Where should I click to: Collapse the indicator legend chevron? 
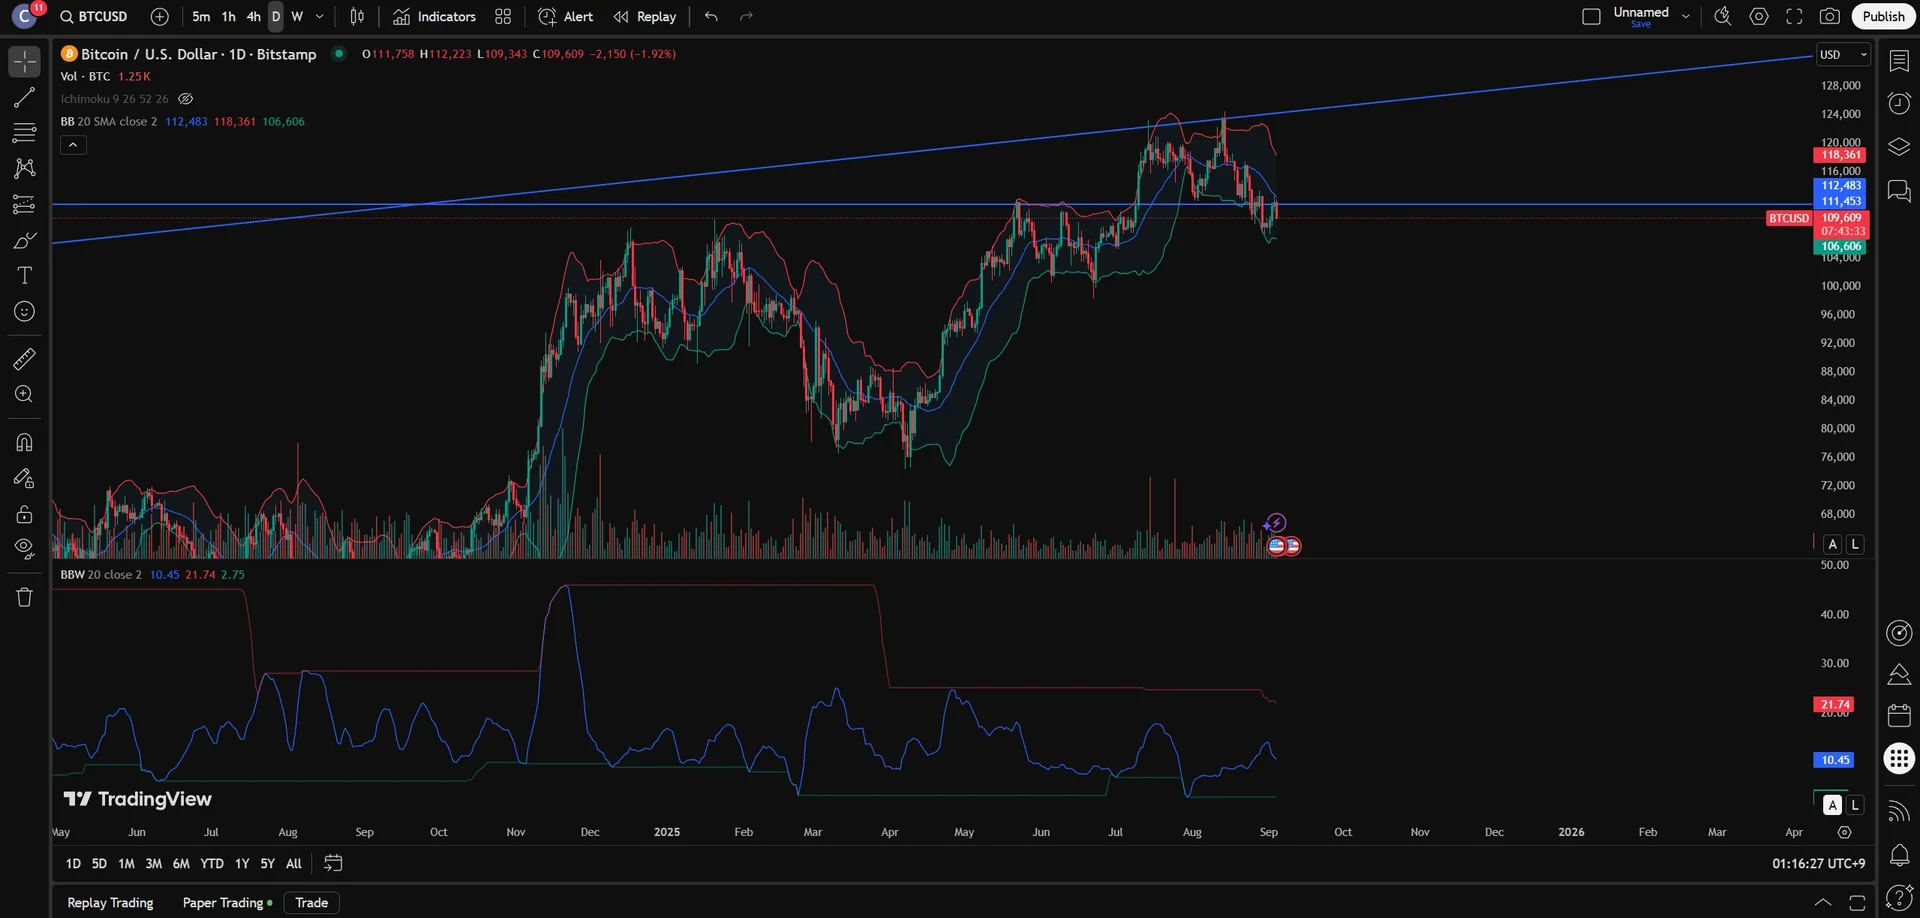coord(73,145)
